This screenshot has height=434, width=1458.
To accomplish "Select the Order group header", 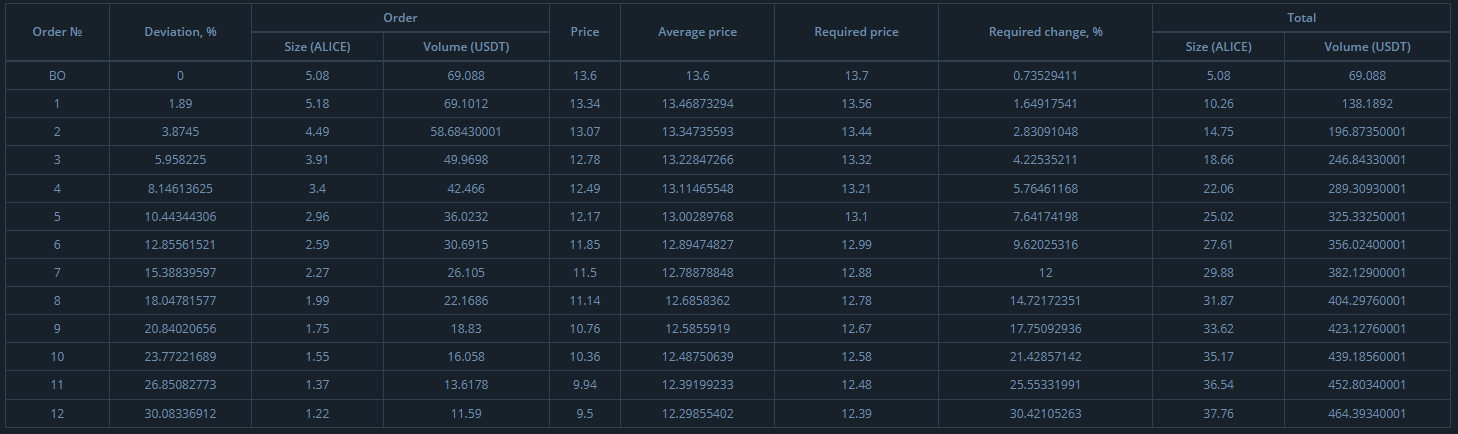I will (400, 18).
